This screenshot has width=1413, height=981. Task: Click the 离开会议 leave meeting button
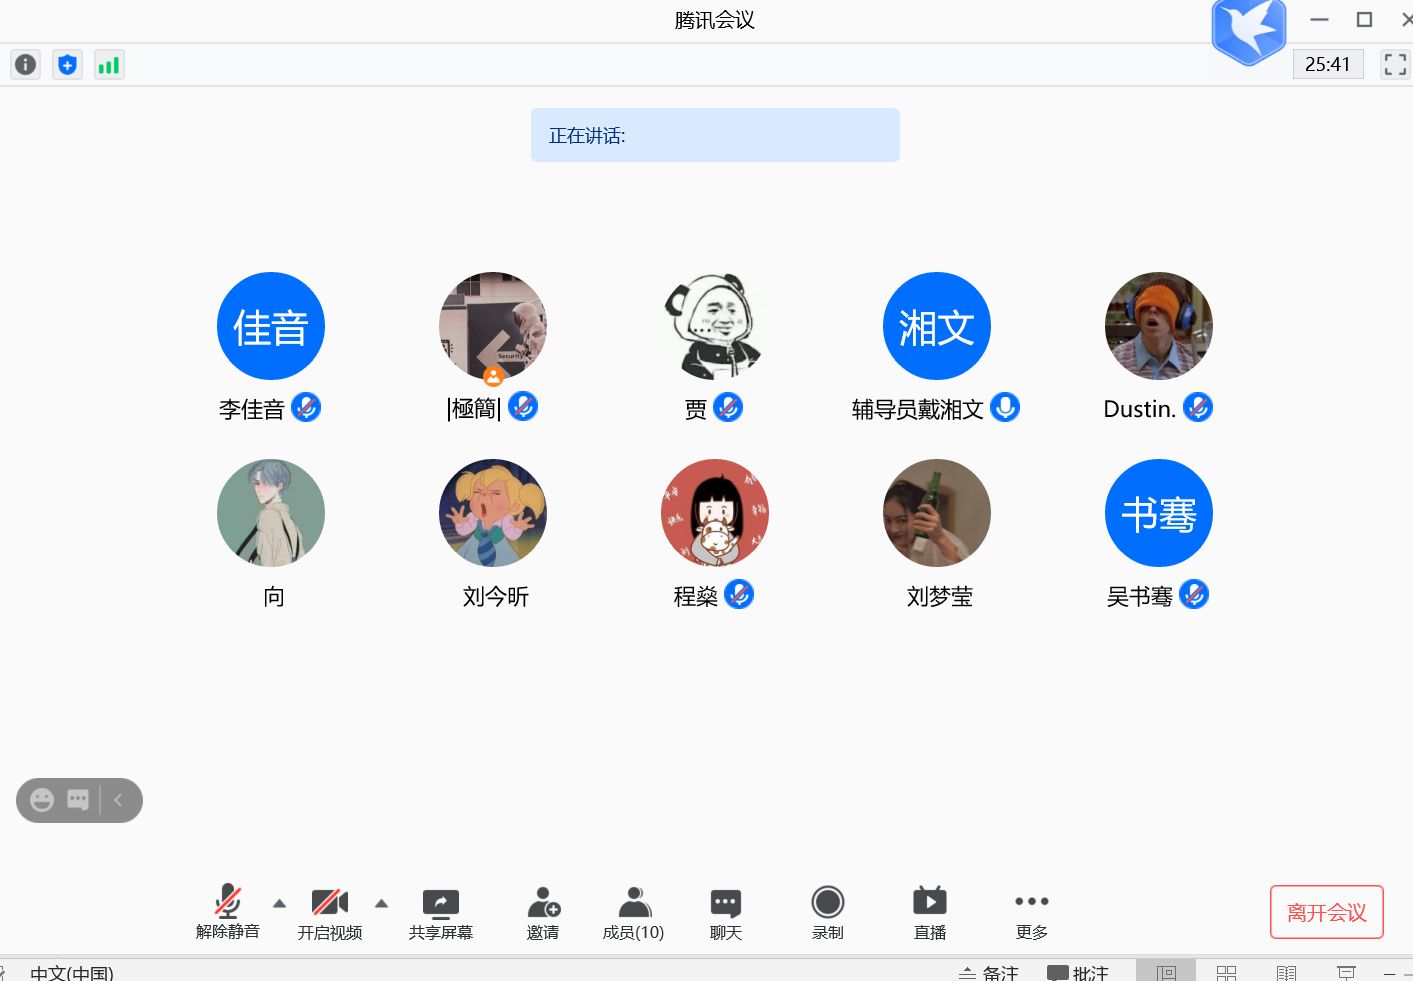(1326, 912)
